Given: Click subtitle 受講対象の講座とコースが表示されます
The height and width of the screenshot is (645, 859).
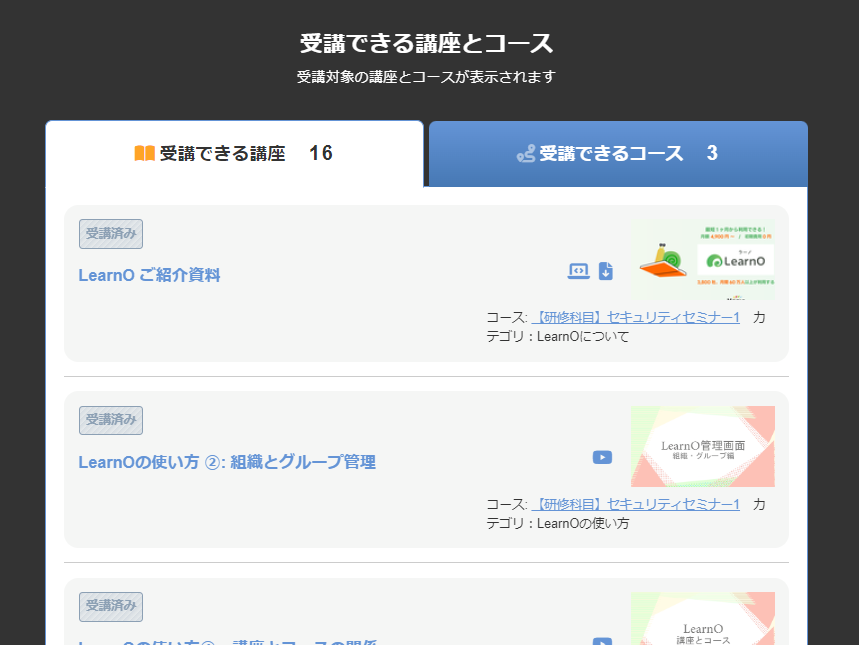Looking at the screenshot, I should pyautogui.click(x=426, y=77).
